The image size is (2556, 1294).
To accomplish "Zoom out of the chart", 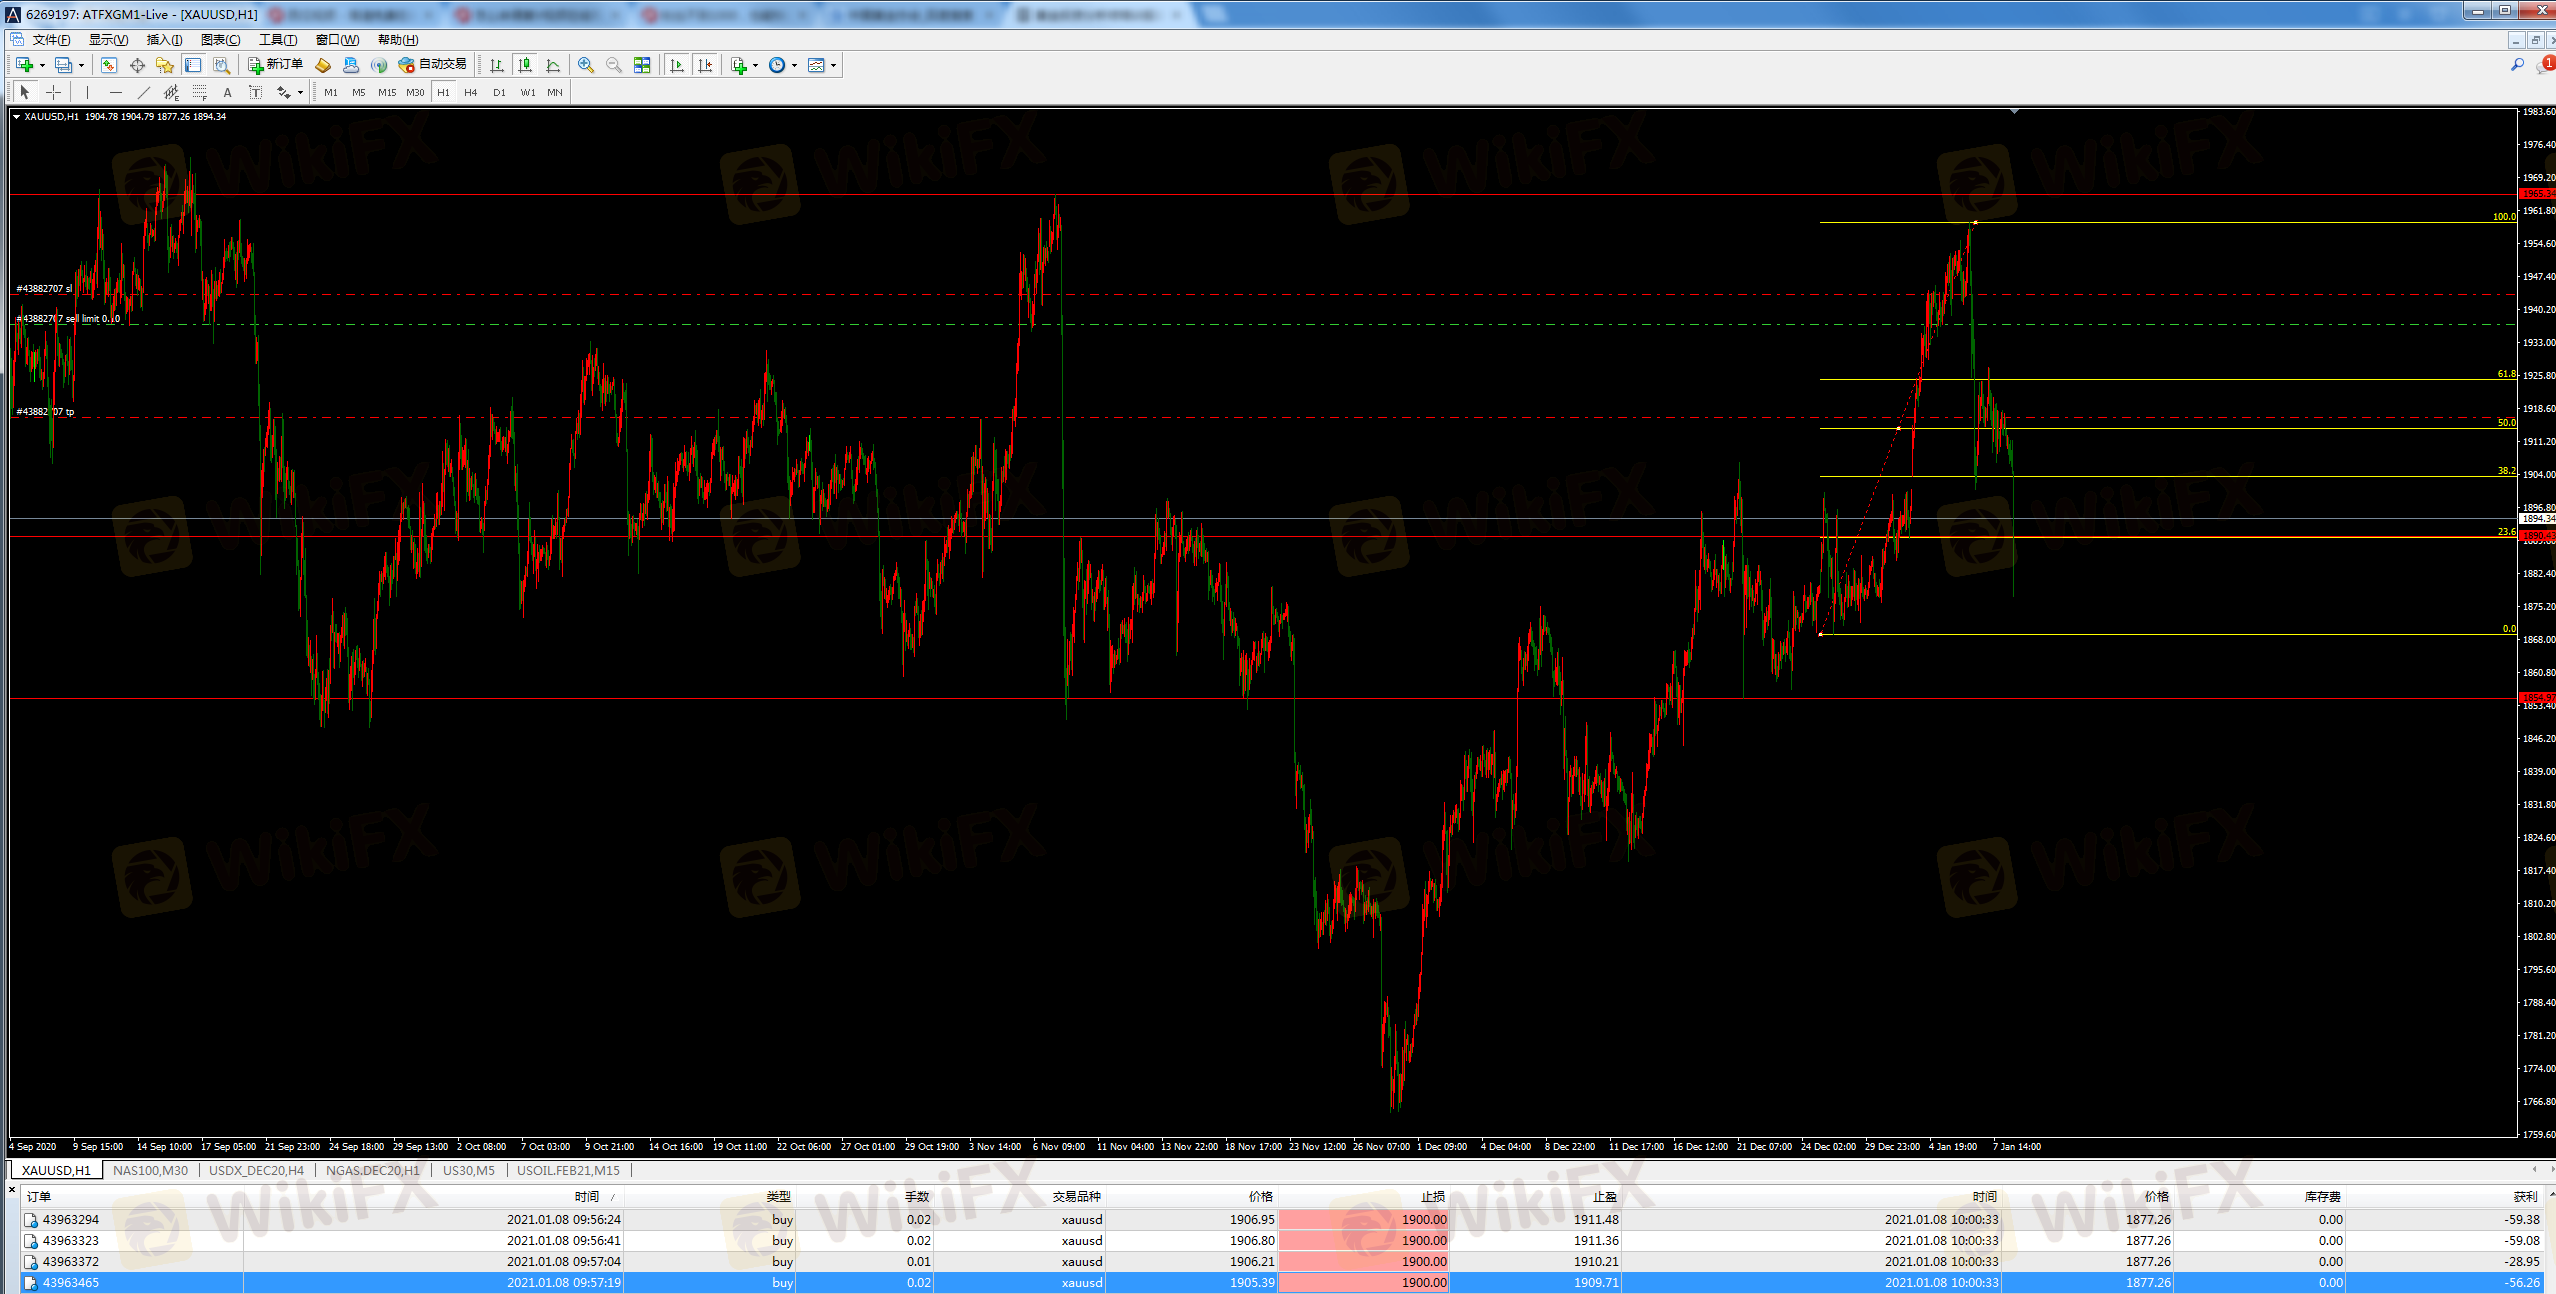I will click(x=614, y=65).
